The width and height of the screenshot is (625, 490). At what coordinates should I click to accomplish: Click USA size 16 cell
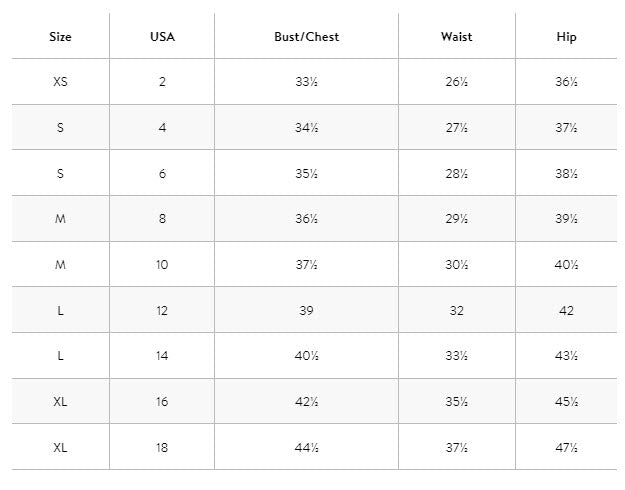(x=162, y=402)
